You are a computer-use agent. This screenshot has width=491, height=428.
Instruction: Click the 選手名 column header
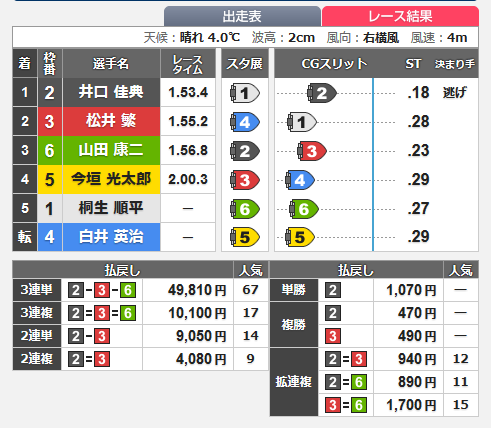(x=111, y=63)
